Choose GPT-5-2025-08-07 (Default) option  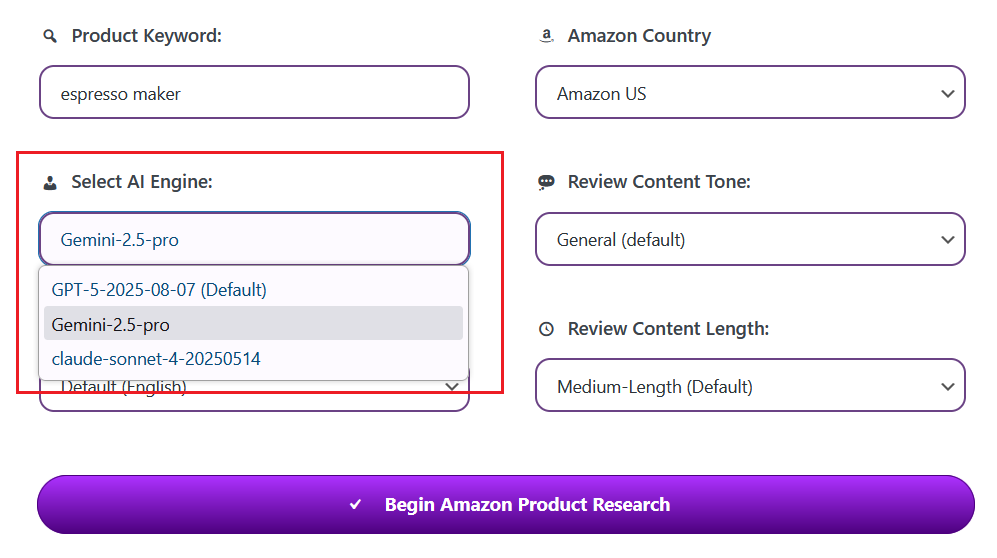(x=160, y=290)
